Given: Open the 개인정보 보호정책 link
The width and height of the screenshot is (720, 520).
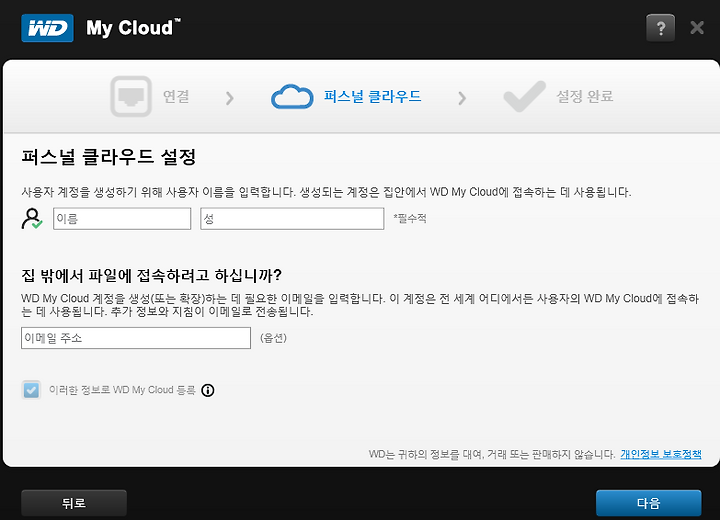Looking at the screenshot, I should (x=661, y=454).
